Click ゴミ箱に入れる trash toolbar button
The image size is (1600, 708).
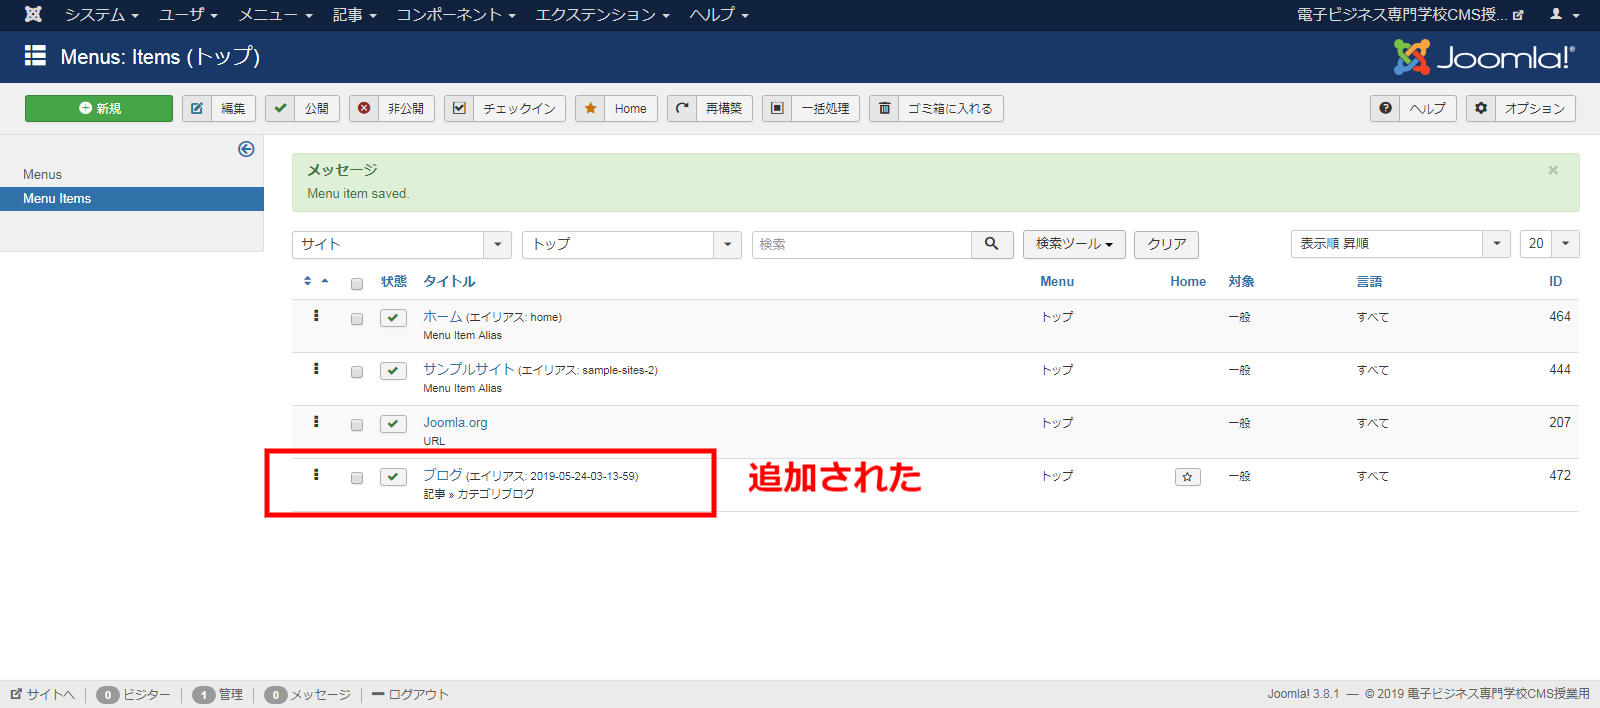click(936, 108)
